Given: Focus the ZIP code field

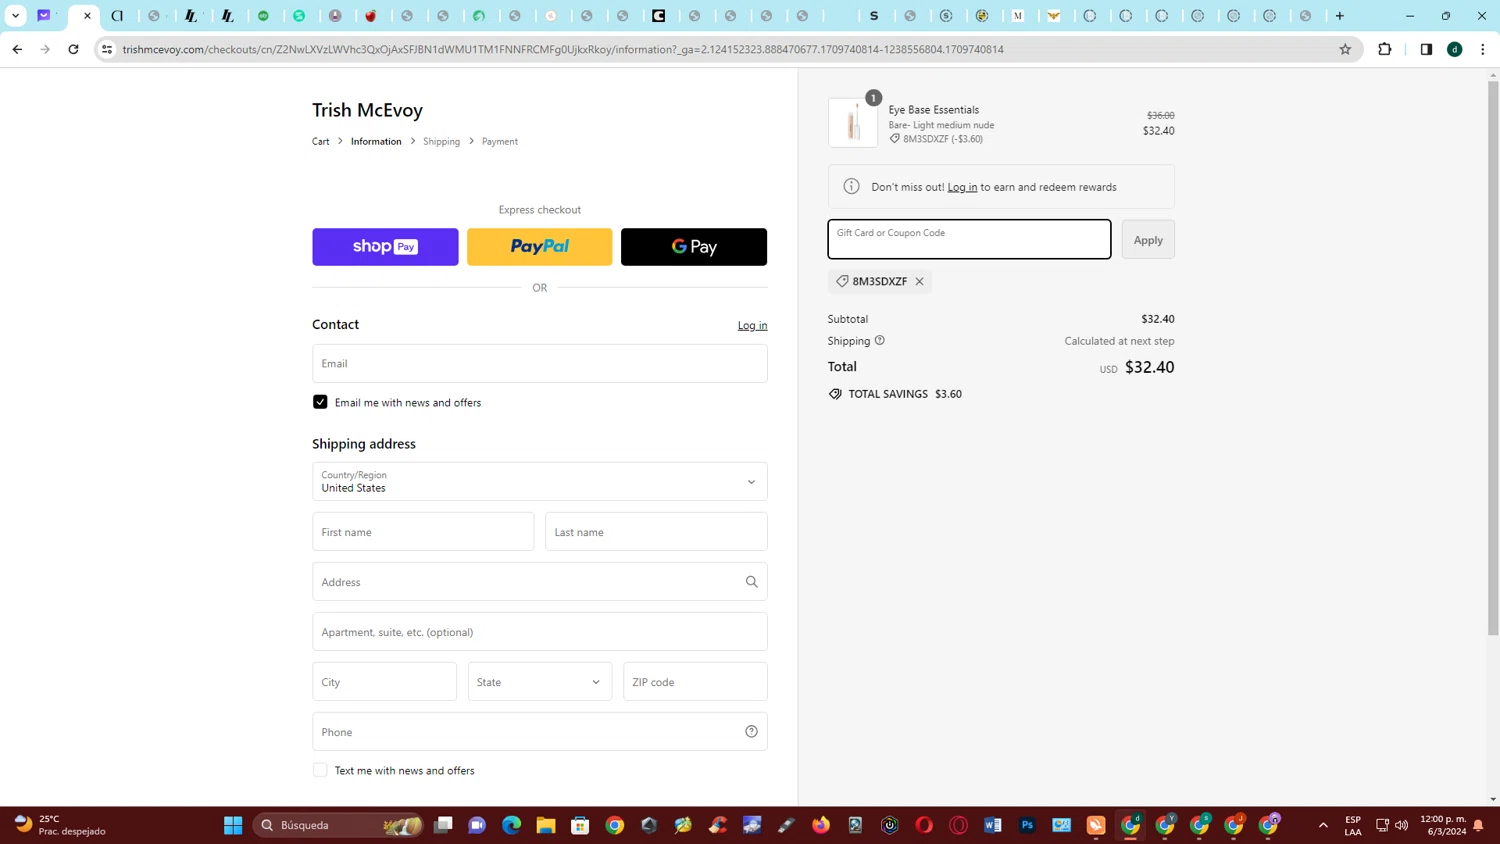Looking at the screenshot, I should [x=695, y=682].
